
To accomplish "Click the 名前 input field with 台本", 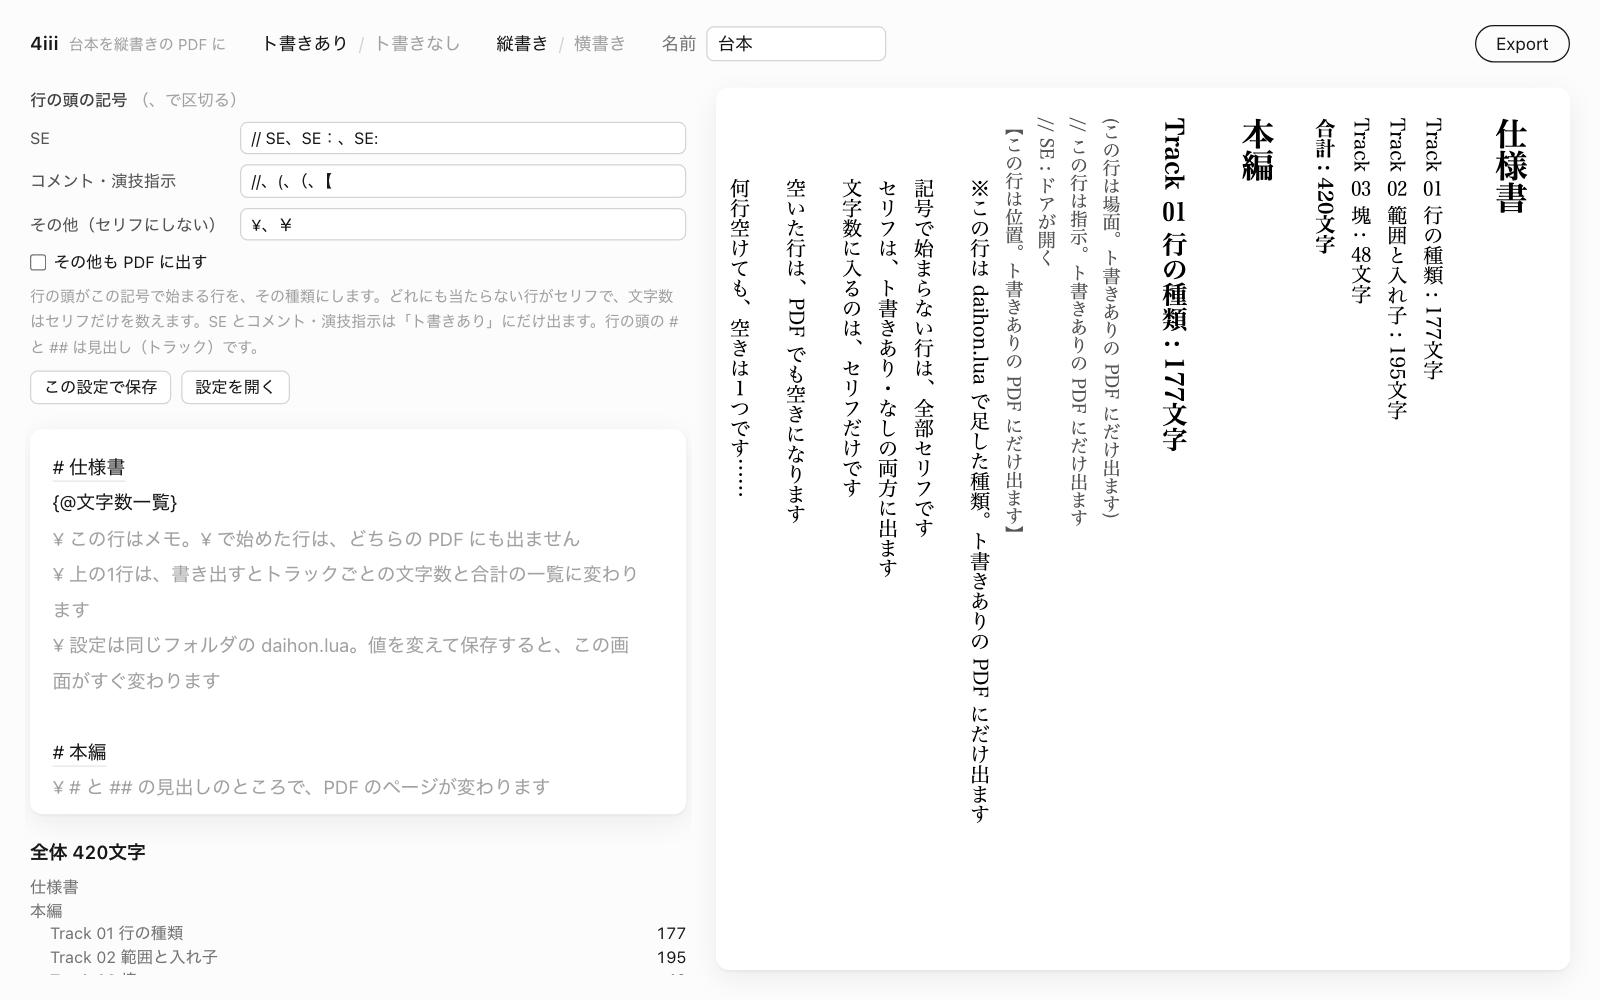I will tap(796, 44).
